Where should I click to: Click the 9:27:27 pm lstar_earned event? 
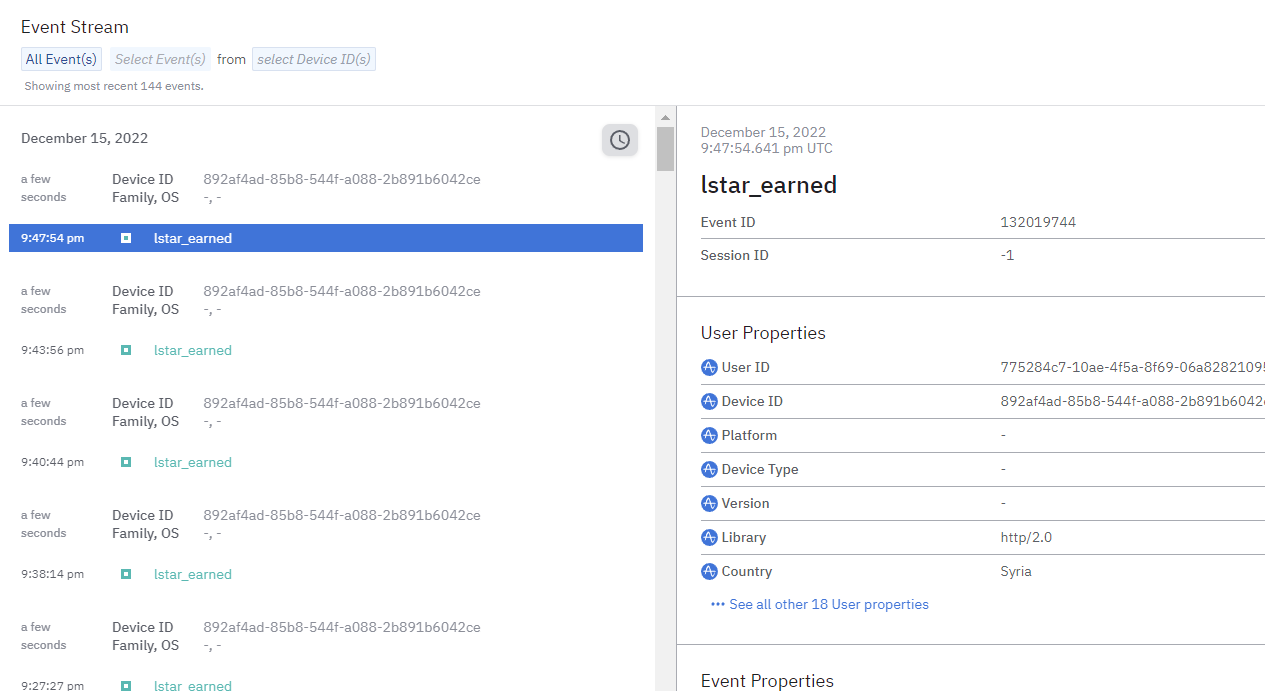(x=192, y=685)
